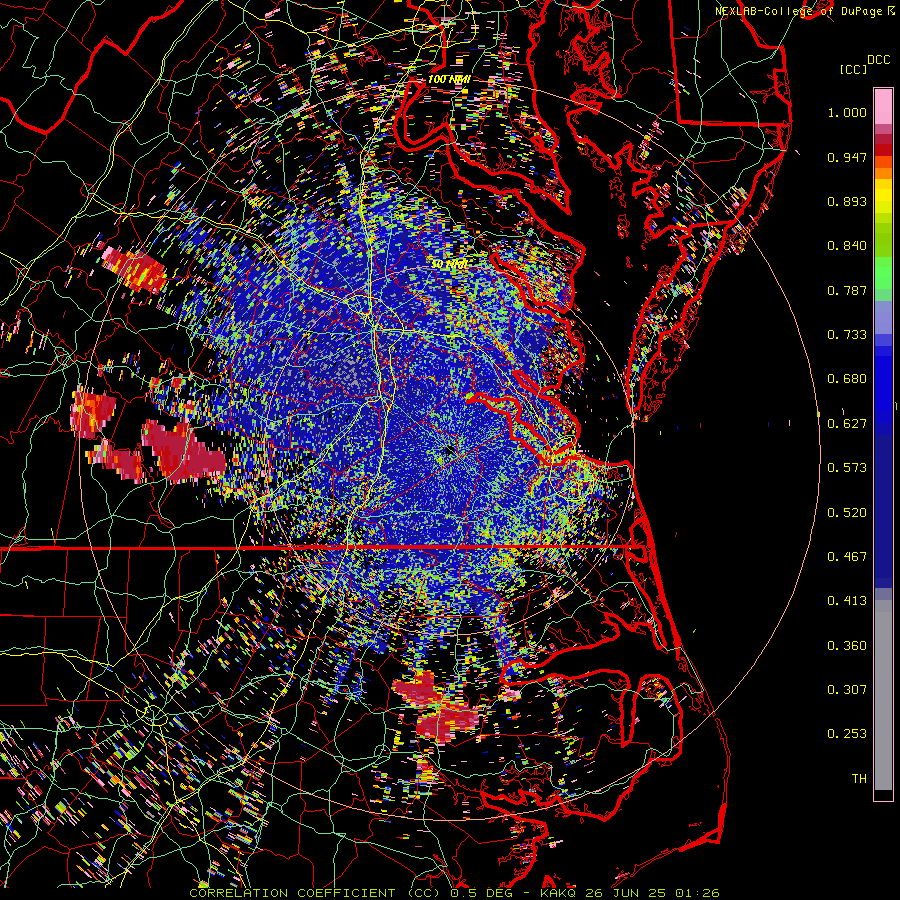Click the 01:26 timestamp text

point(697,893)
